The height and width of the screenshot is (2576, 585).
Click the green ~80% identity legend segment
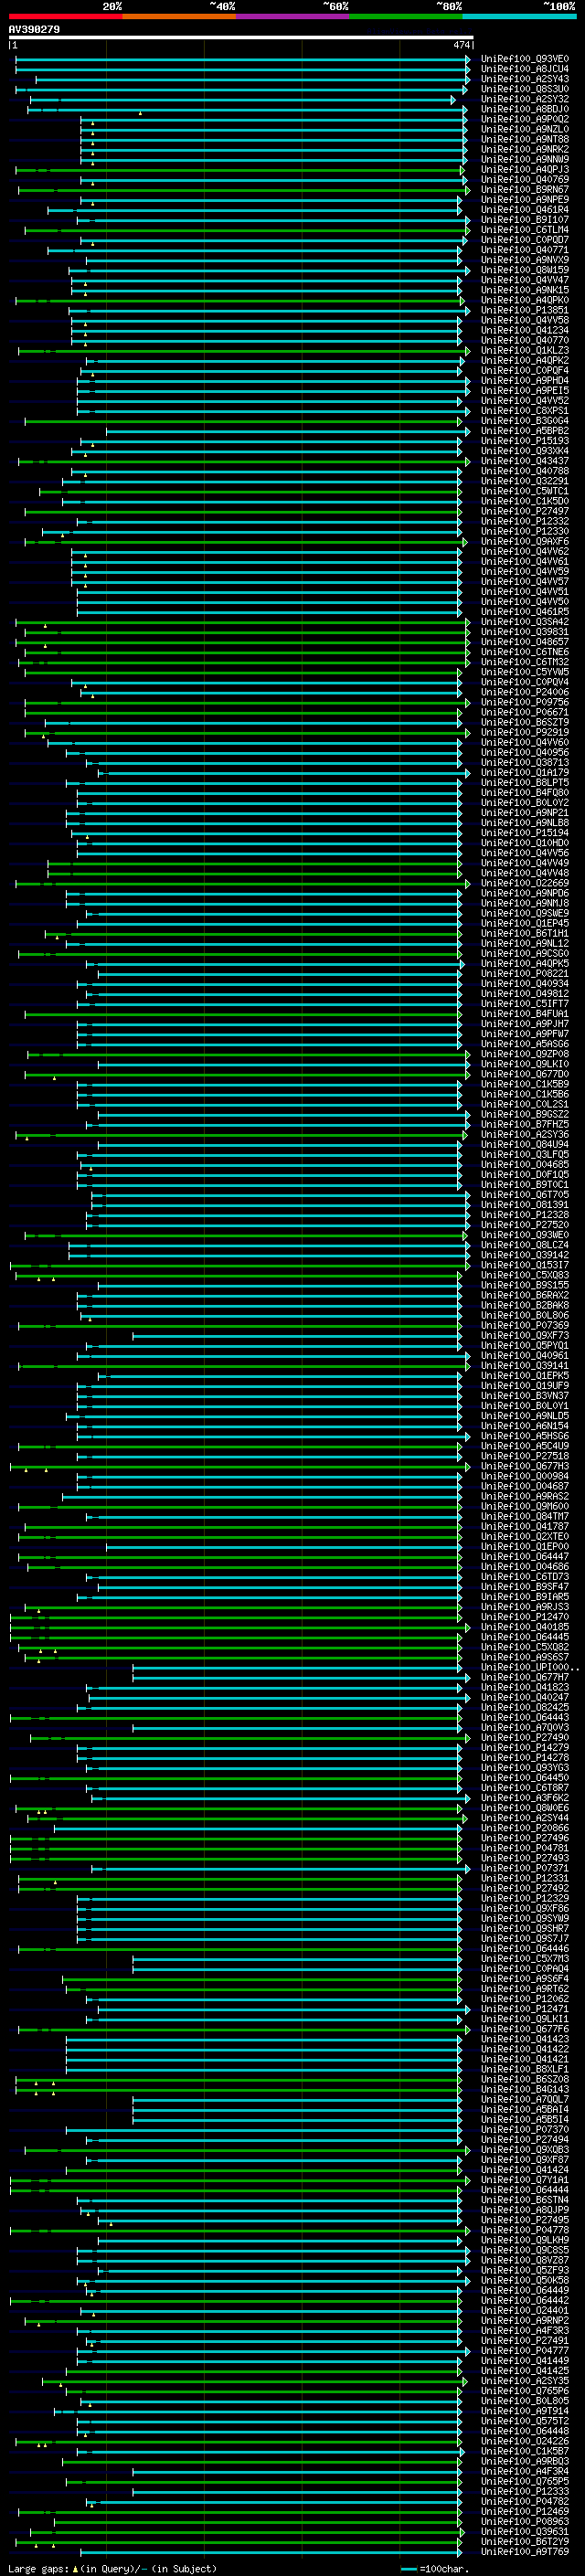pyautogui.click(x=406, y=17)
